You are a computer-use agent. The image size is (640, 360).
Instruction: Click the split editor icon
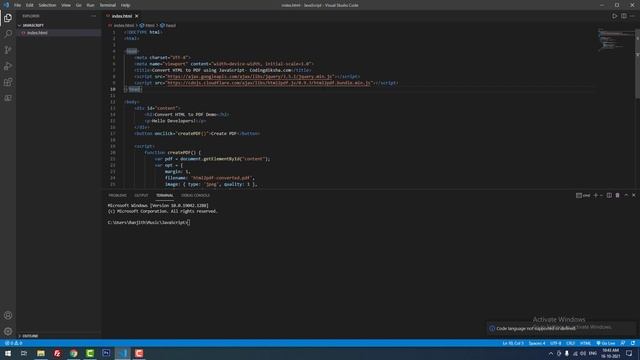pyautogui.click(x=624, y=16)
